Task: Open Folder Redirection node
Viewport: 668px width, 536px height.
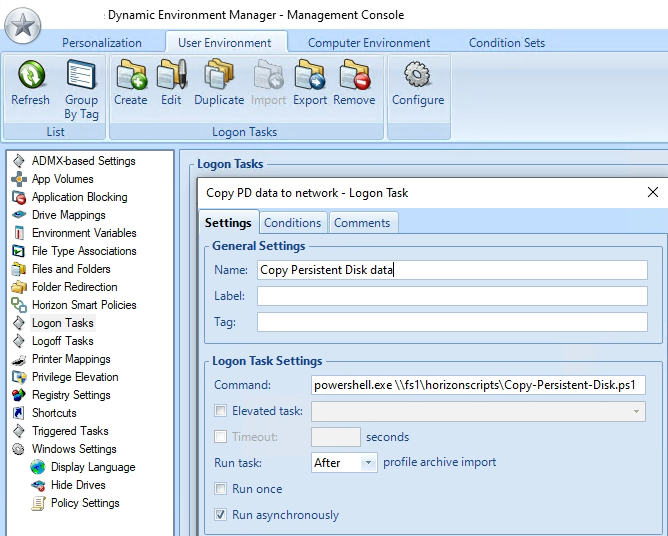Action: click(x=75, y=287)
